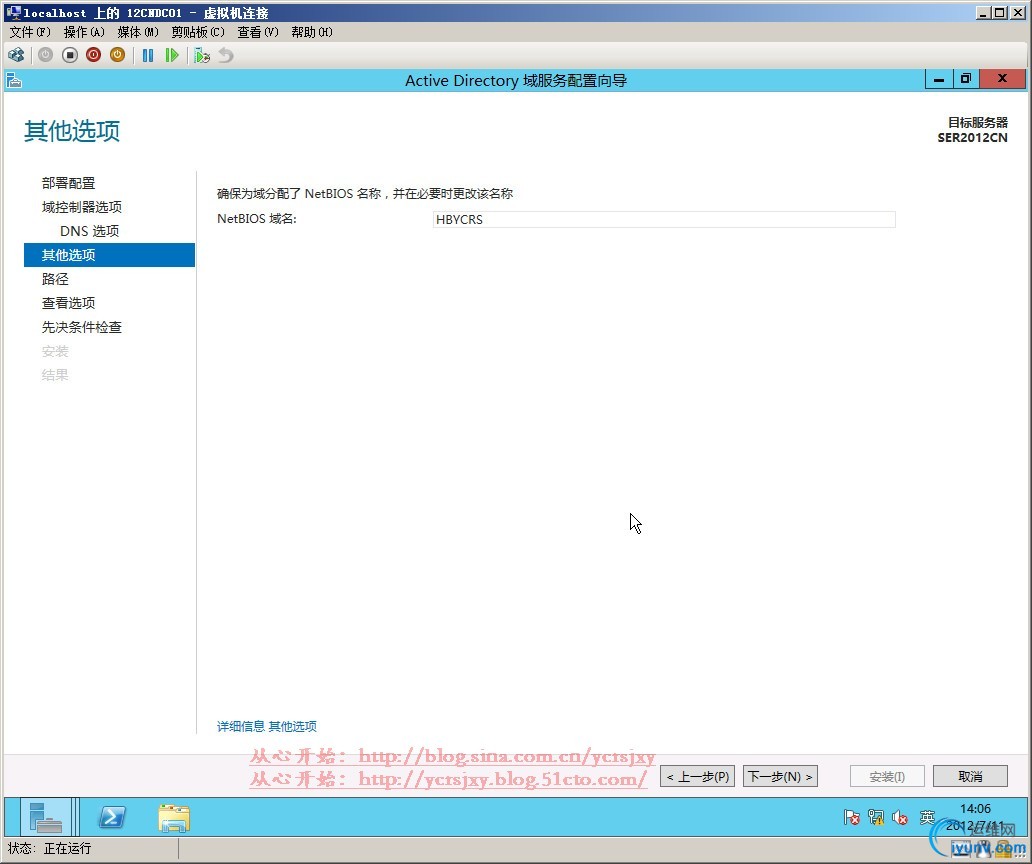Go to the DNS 选项 wizard step
This screenshot has width=1032, height=864.
90,231
